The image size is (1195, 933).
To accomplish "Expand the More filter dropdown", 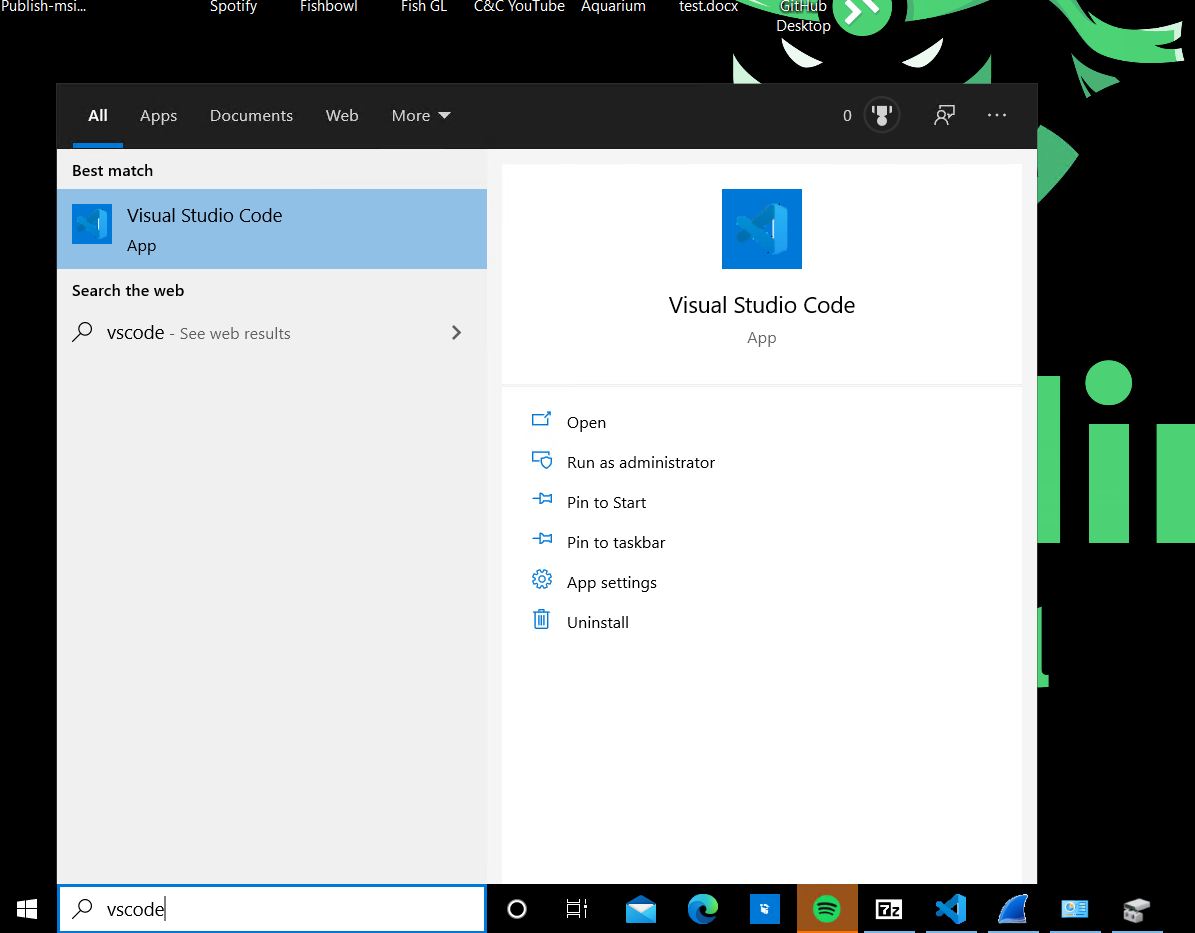I will pyautogui.click(x=421, y=116).
